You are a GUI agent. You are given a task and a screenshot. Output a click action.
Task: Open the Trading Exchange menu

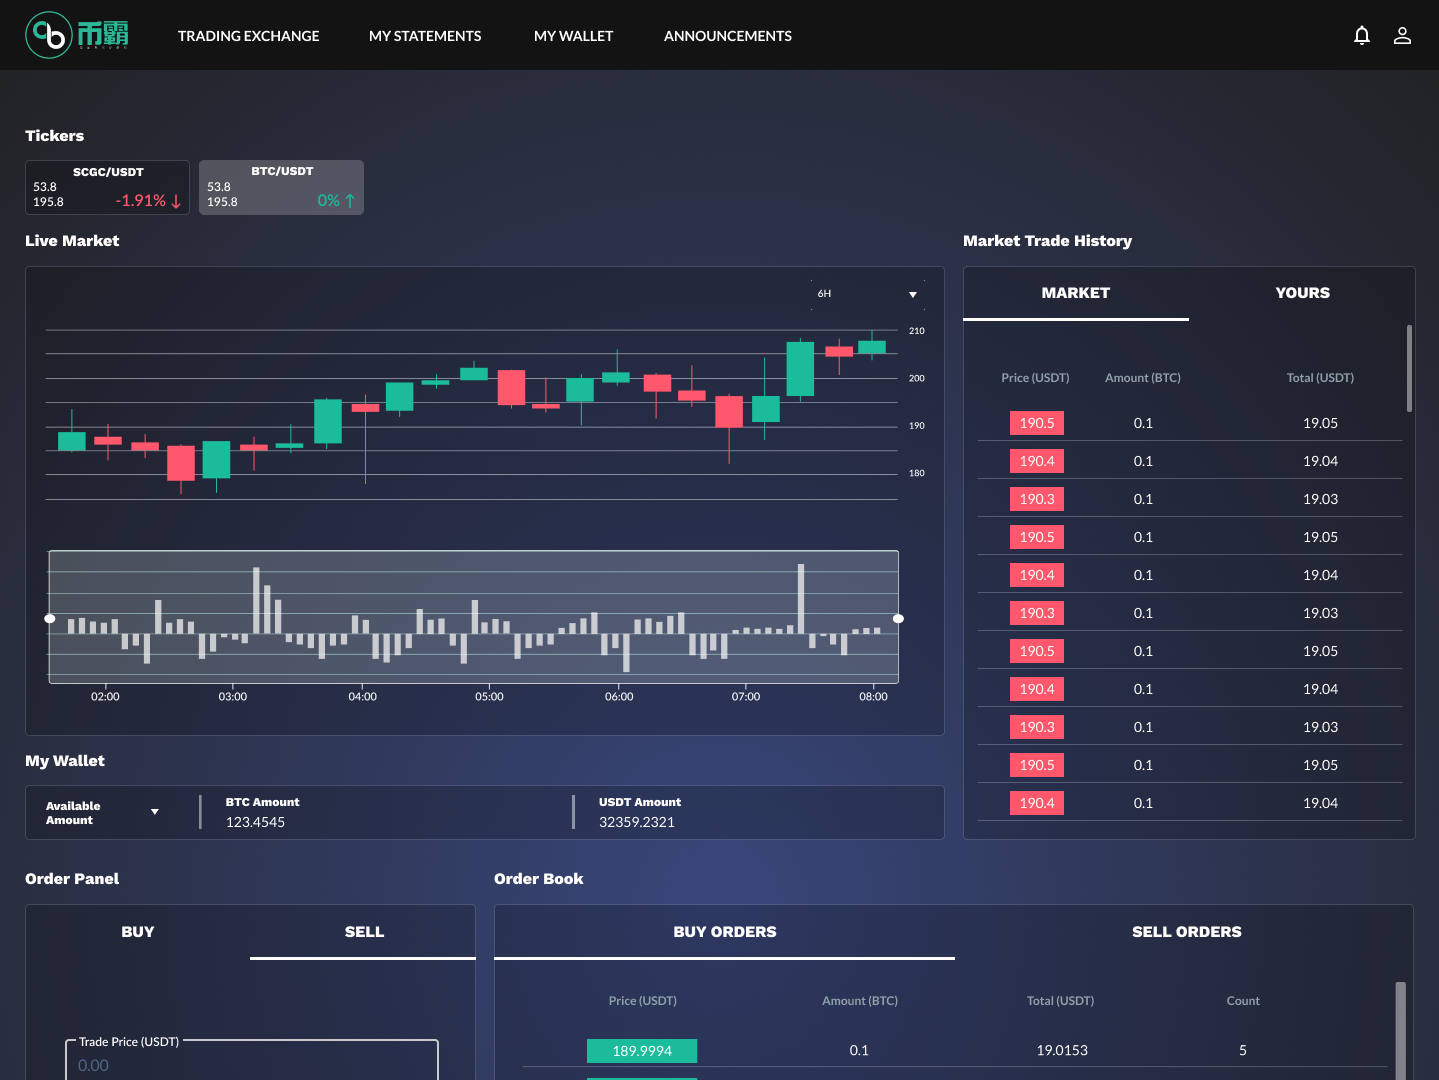248,36
